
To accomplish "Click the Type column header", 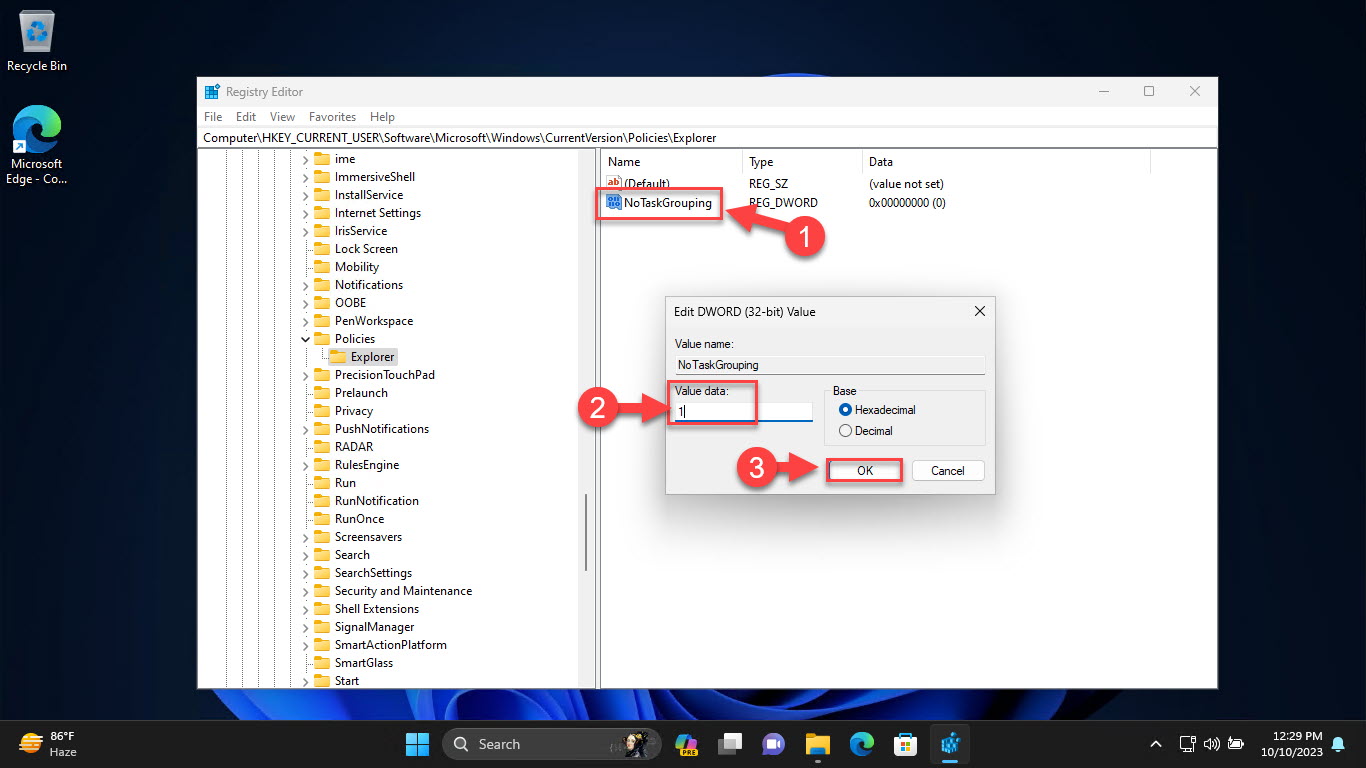I will 802,162.
